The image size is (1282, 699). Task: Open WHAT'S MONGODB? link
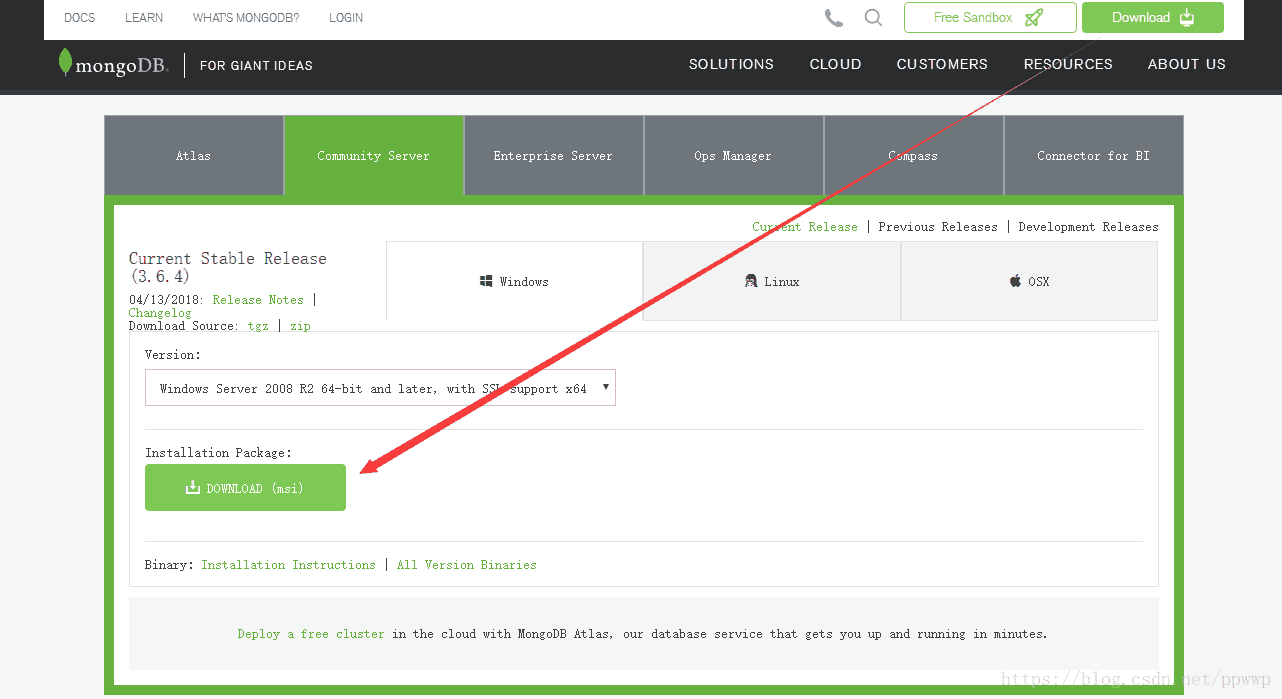[246, 18]
